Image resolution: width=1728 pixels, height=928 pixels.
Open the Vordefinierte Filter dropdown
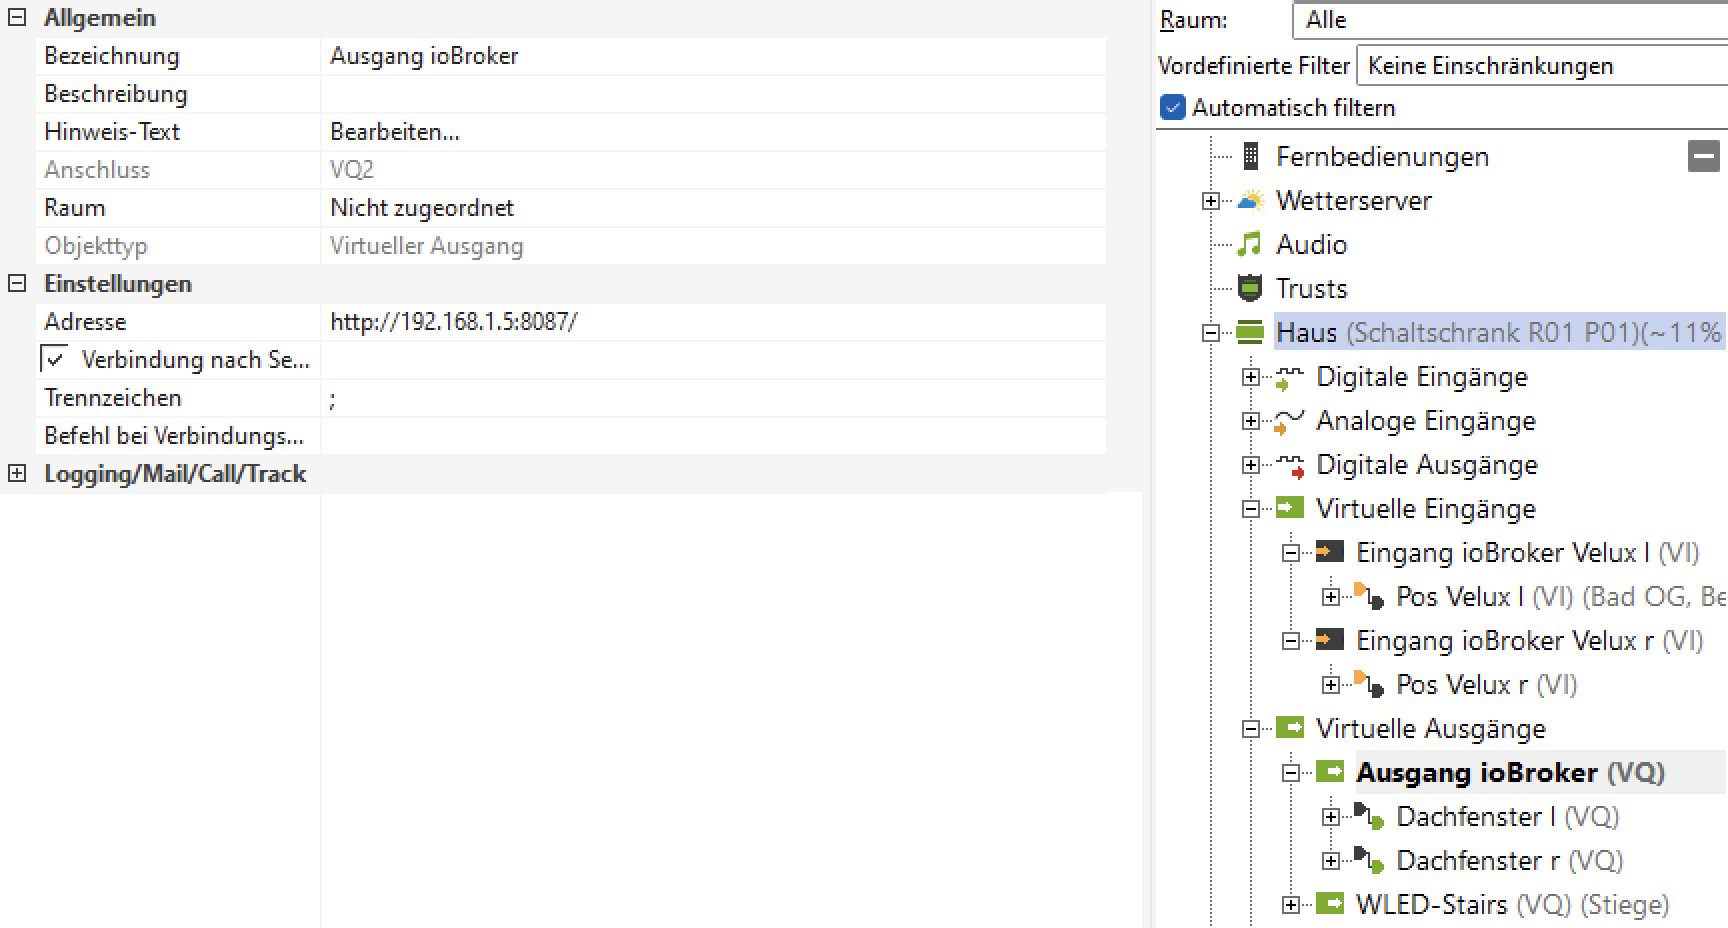[1540, 66]
